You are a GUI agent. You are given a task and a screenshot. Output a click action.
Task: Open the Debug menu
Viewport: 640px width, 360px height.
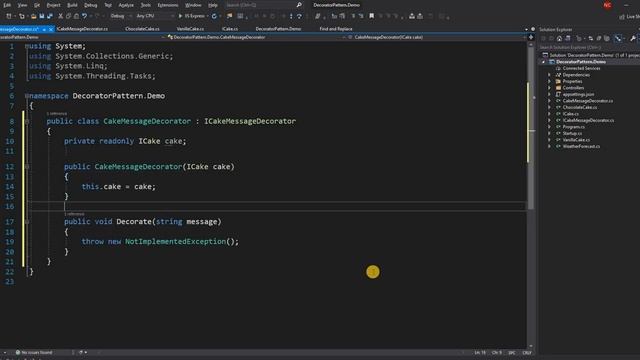(x=90, y=5)
